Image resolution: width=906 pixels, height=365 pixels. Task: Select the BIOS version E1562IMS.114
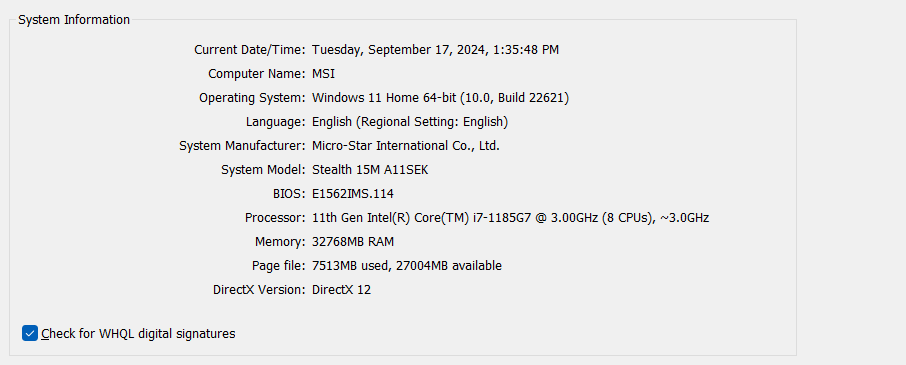pos(352,194)
